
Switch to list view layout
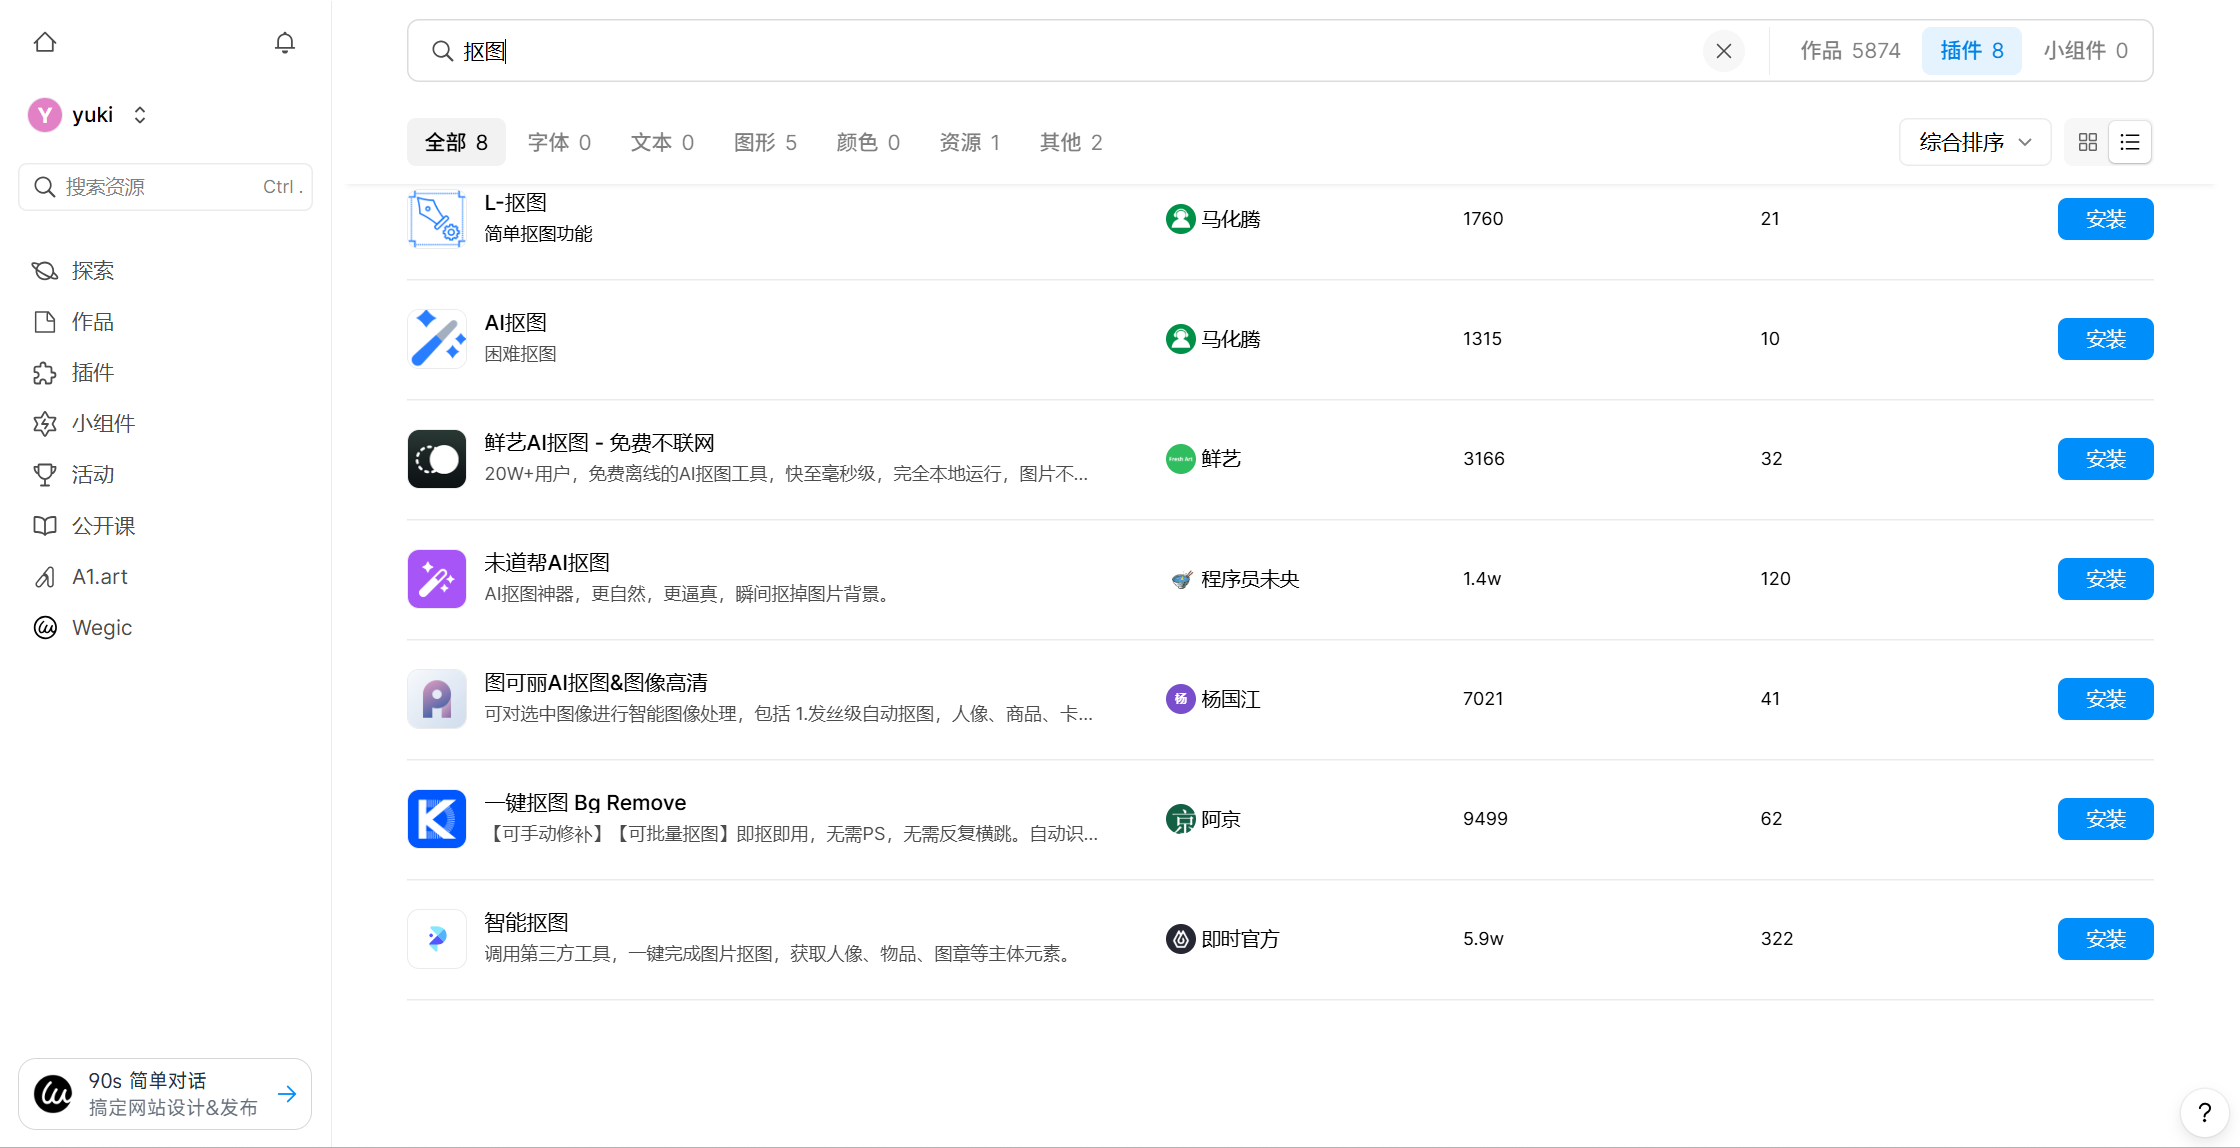[2130, 142]
